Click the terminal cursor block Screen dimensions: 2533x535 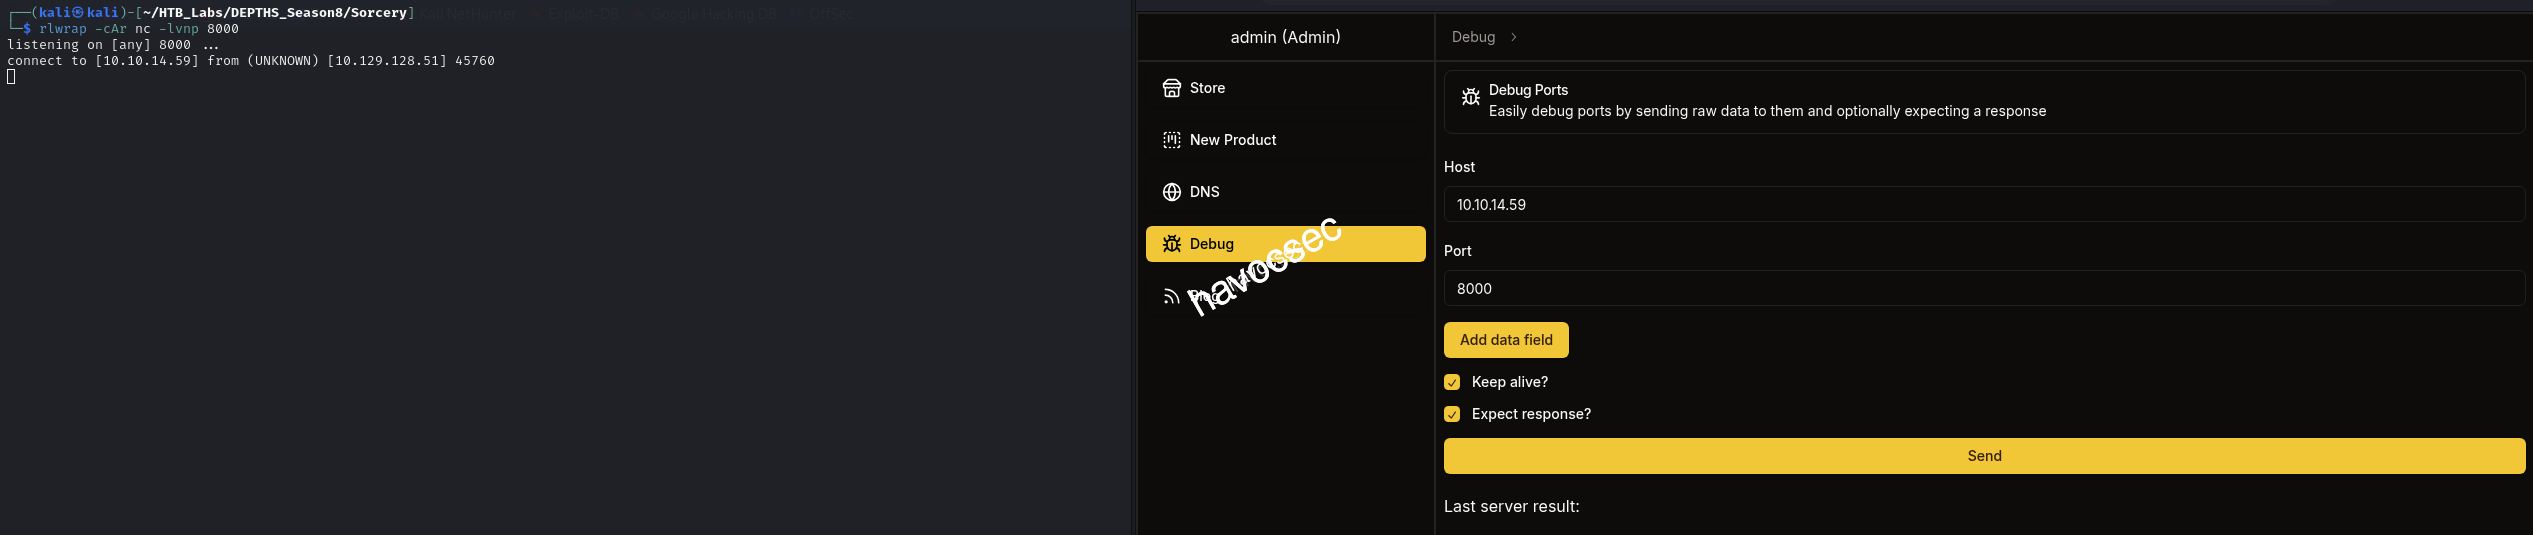[11, 77]
